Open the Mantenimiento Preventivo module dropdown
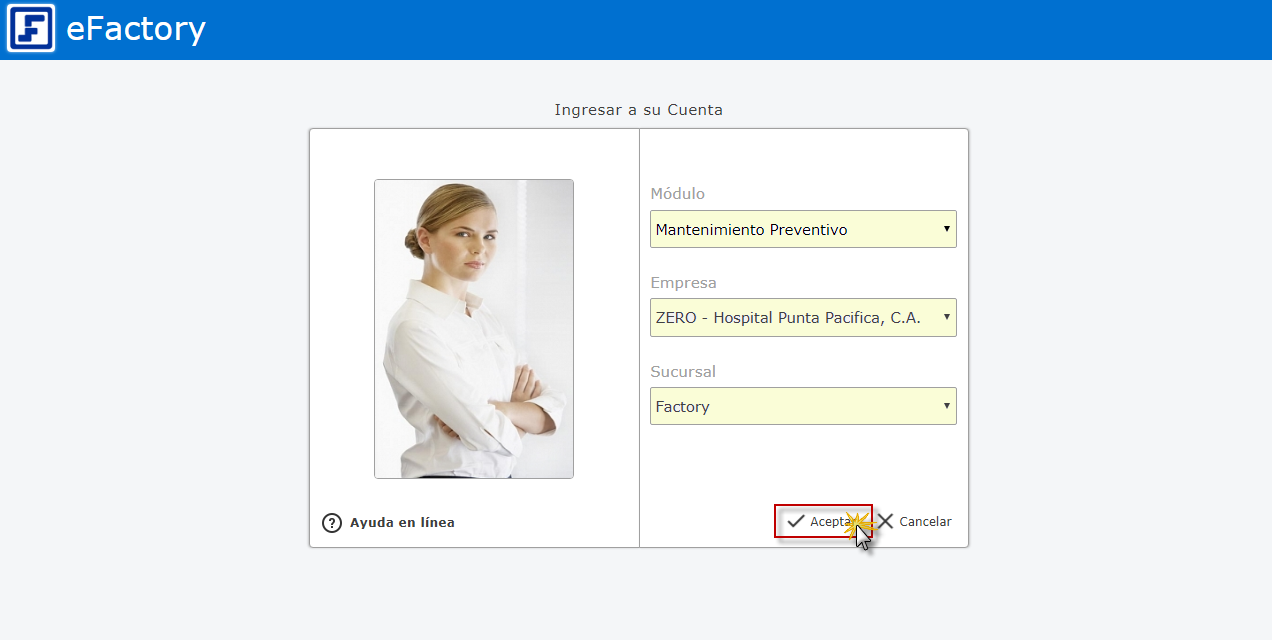 point(790,229)
